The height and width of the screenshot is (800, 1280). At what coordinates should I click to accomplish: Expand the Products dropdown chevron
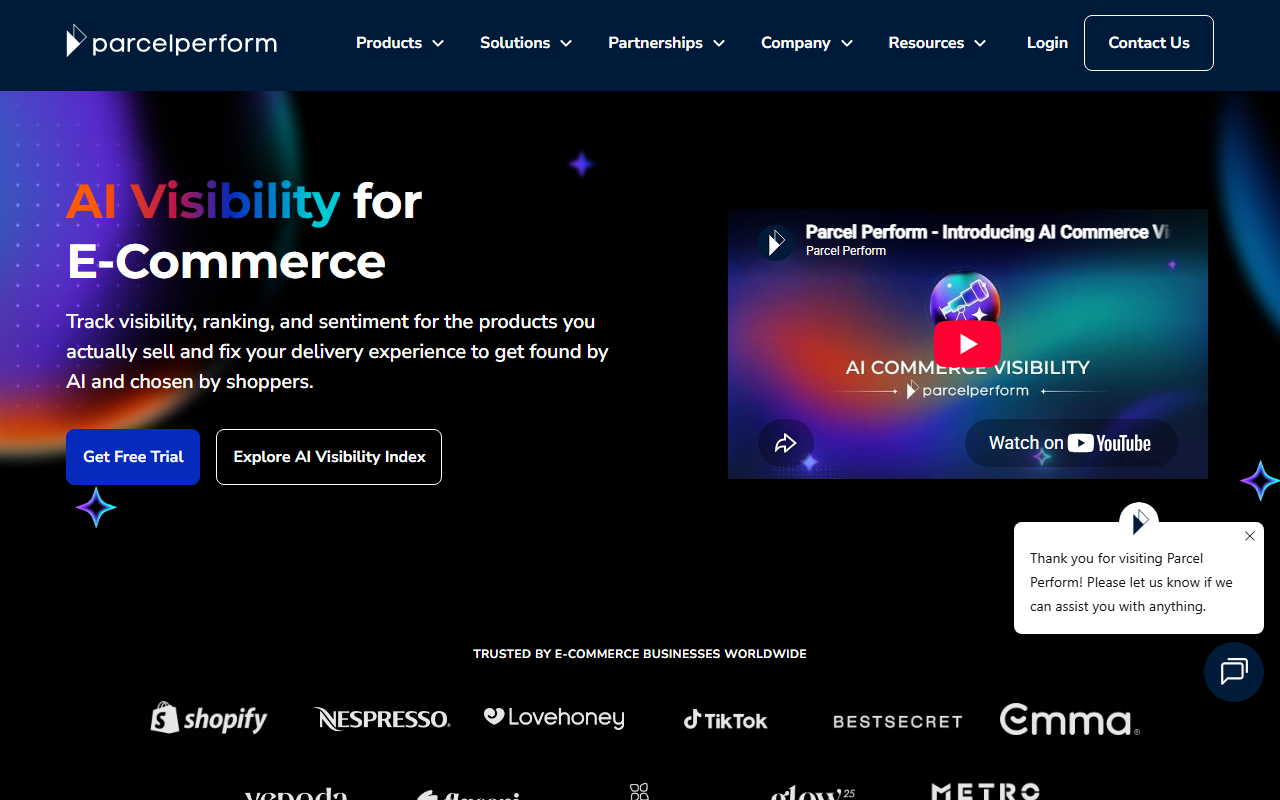[x=438, y=43]
